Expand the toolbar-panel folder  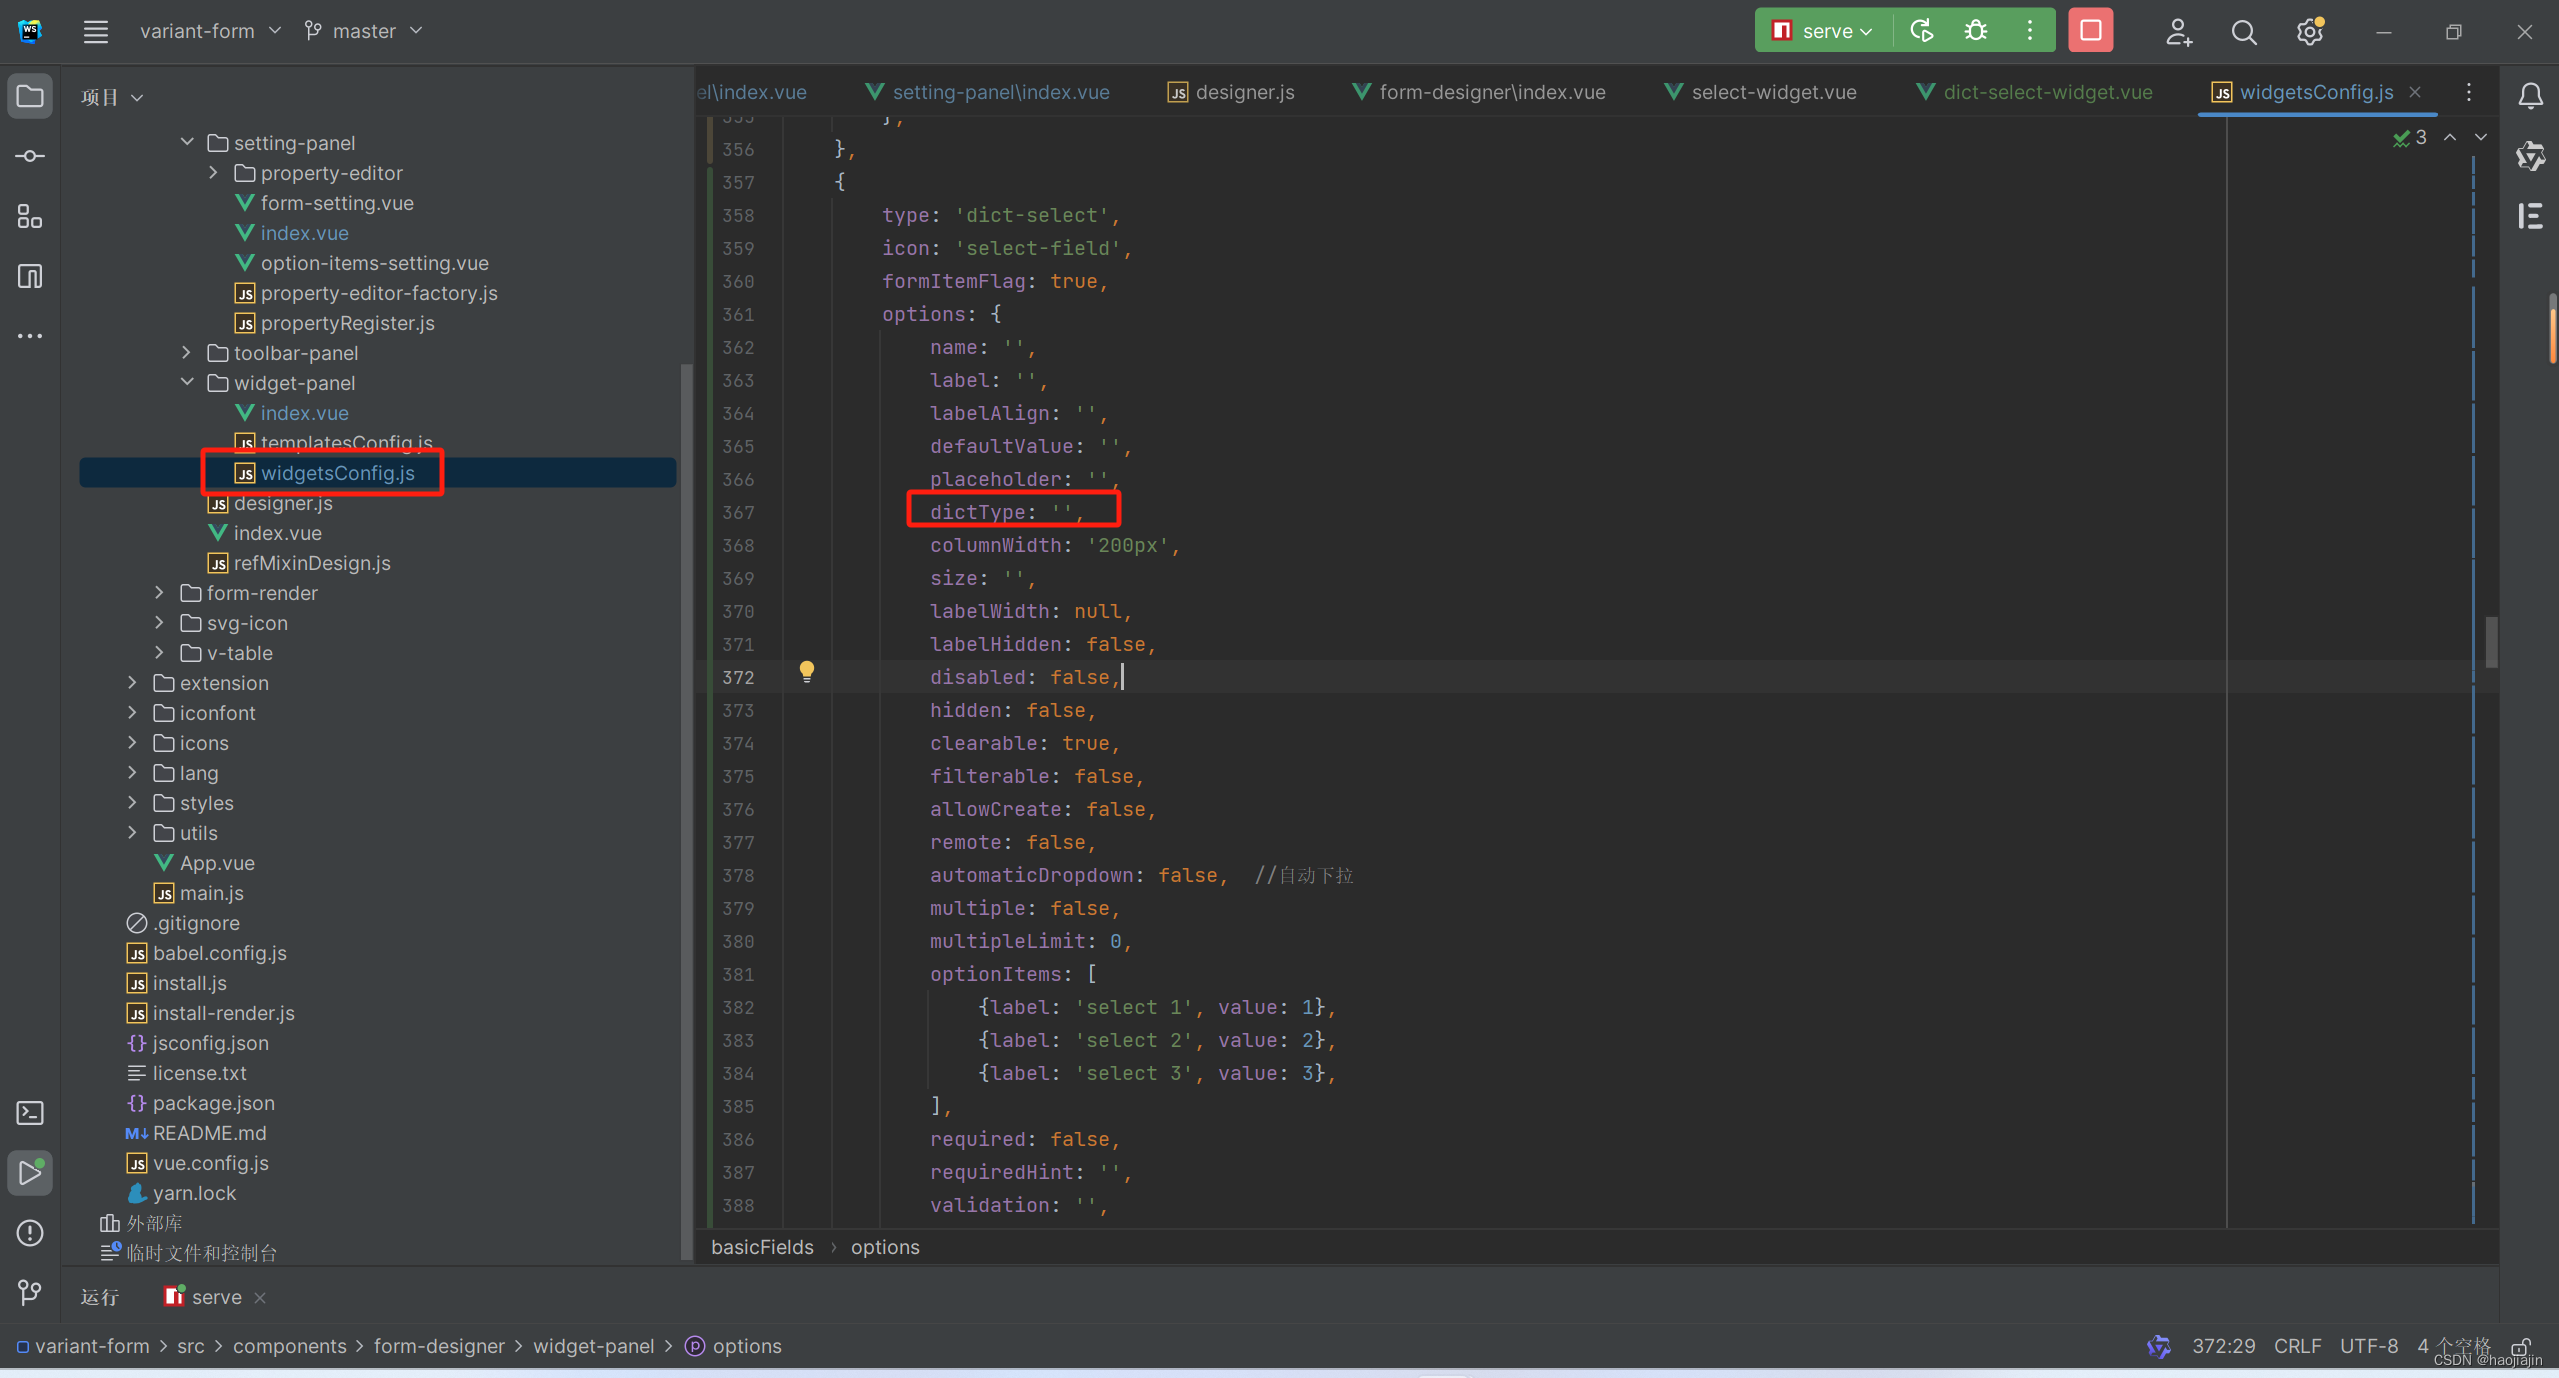186,353
